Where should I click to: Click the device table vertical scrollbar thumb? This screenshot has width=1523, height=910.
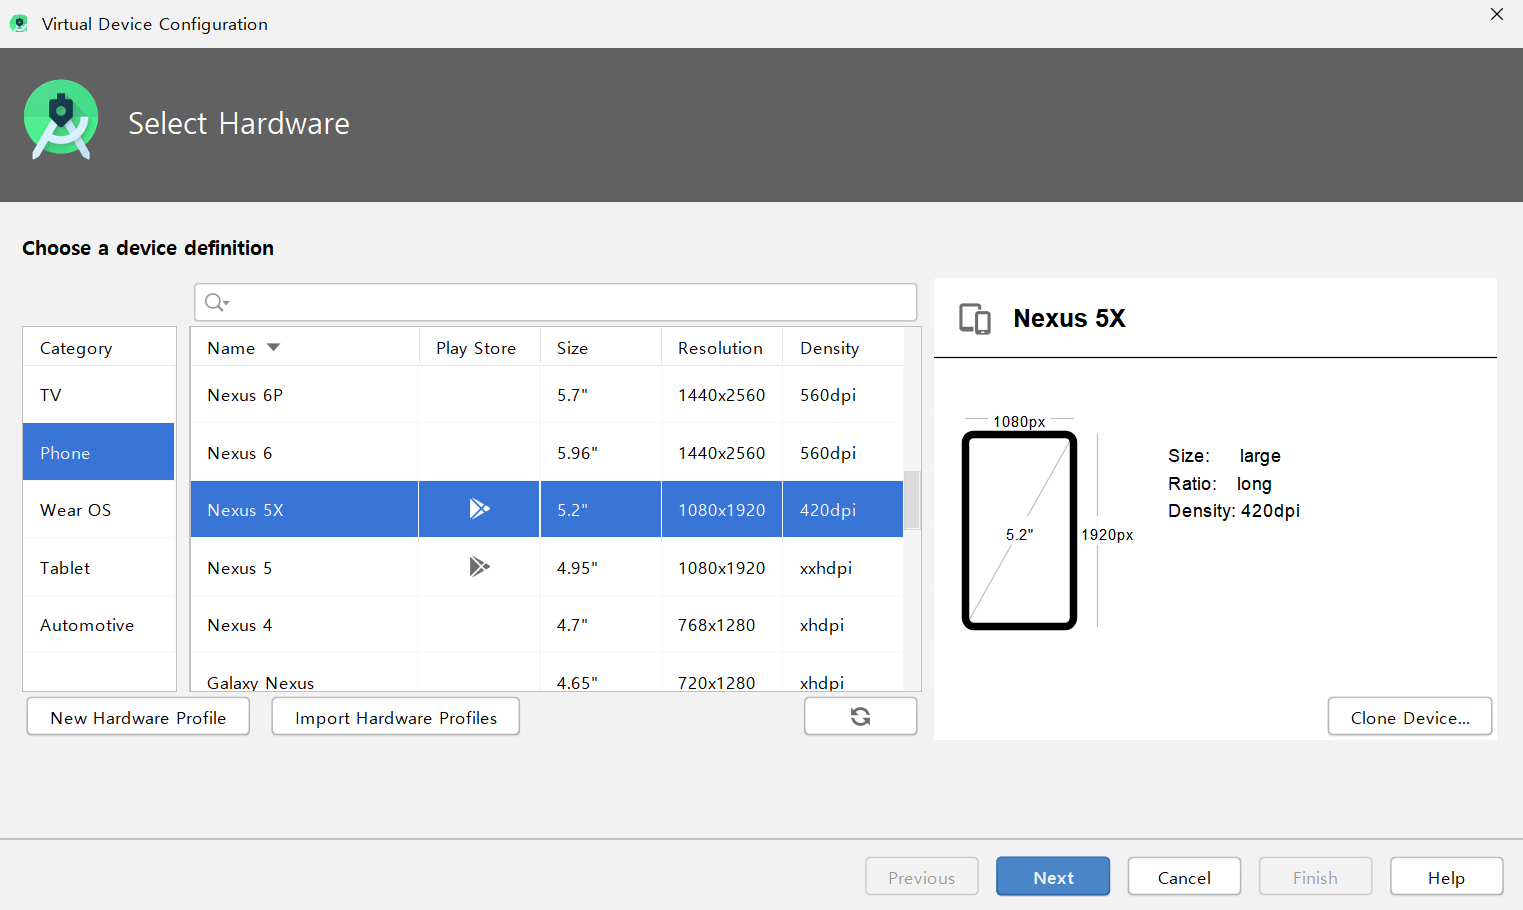[x=912, y=500]
